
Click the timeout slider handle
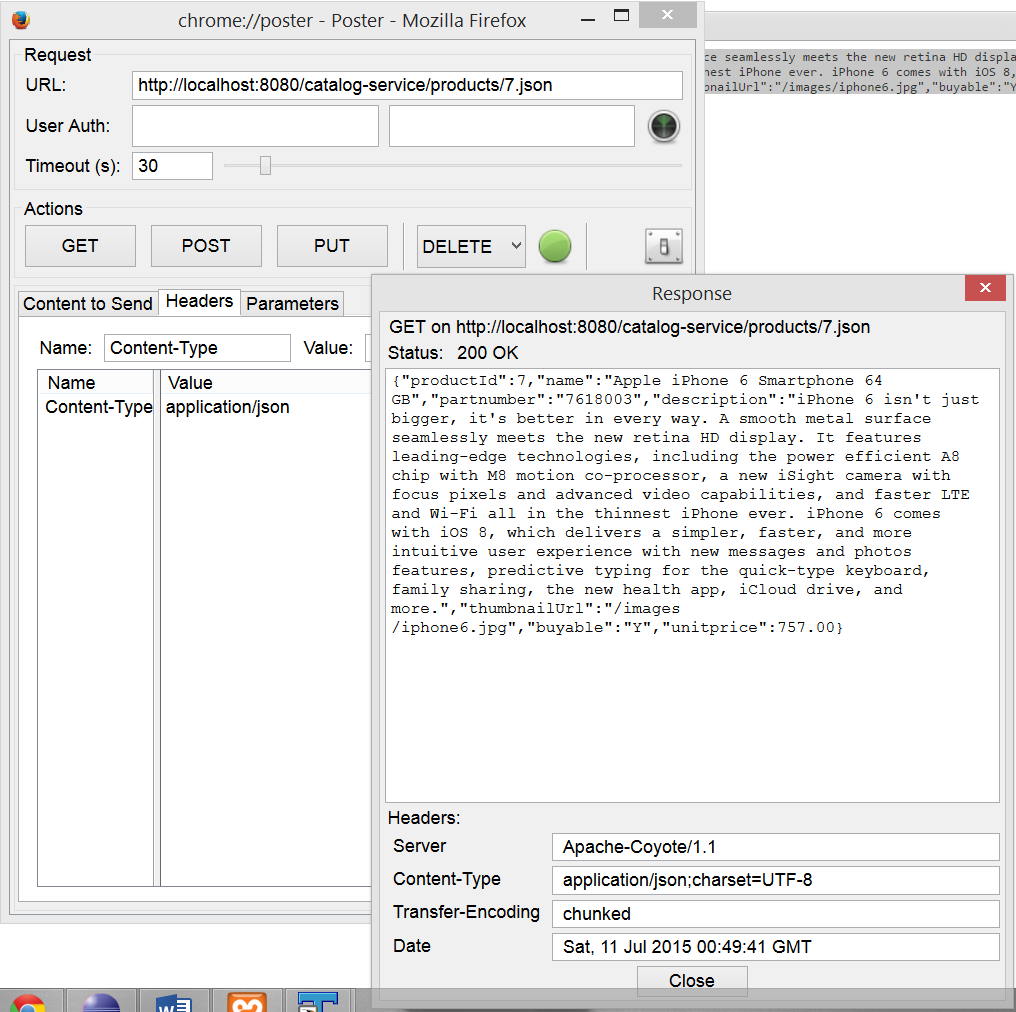[x=265, y=166]
